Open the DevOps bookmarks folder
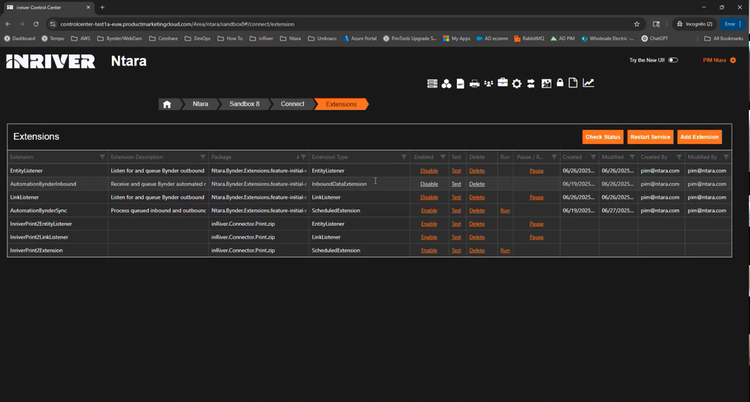Screen dimensions: 750x402 point(198,38)
